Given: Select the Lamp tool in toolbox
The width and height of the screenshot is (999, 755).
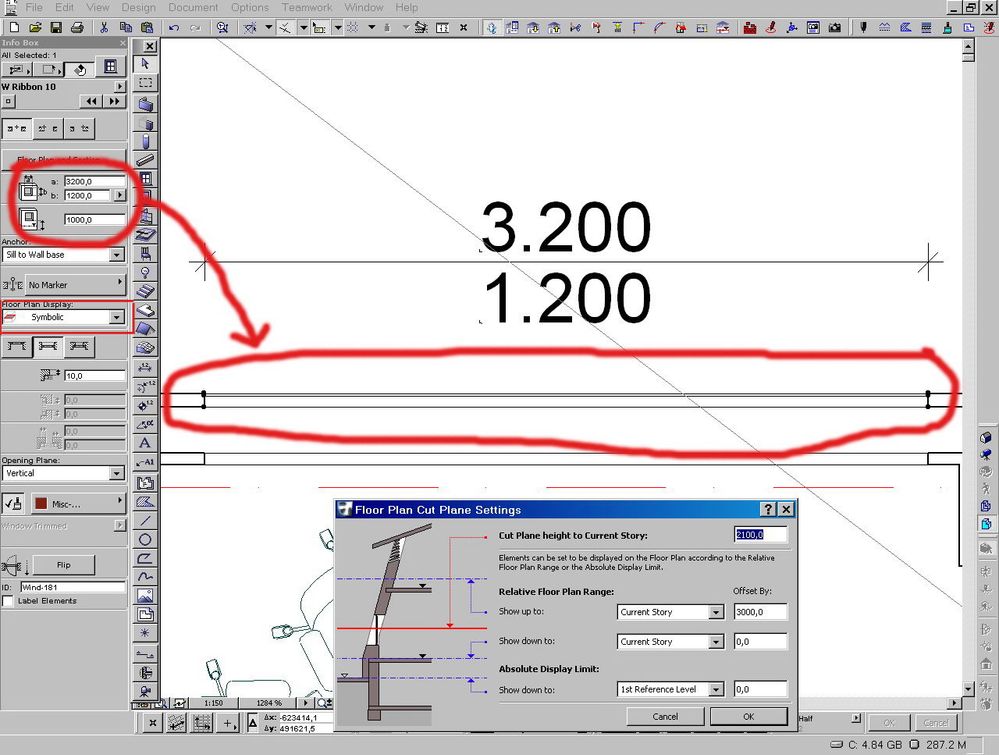Looking at the screenshot, I should point(145,273).
